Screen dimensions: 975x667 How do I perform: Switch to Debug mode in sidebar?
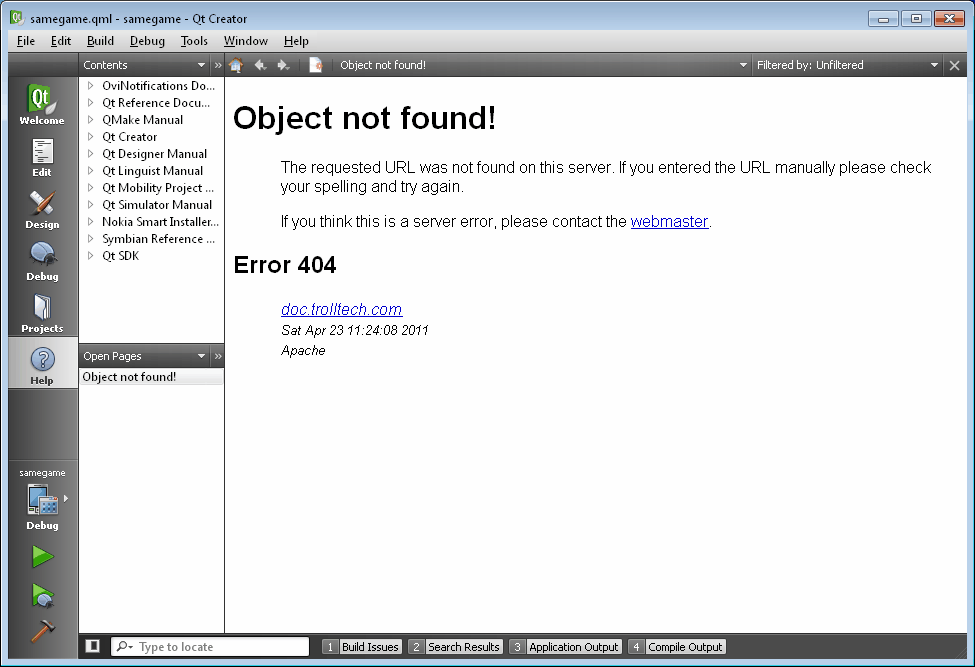(42, 260)
